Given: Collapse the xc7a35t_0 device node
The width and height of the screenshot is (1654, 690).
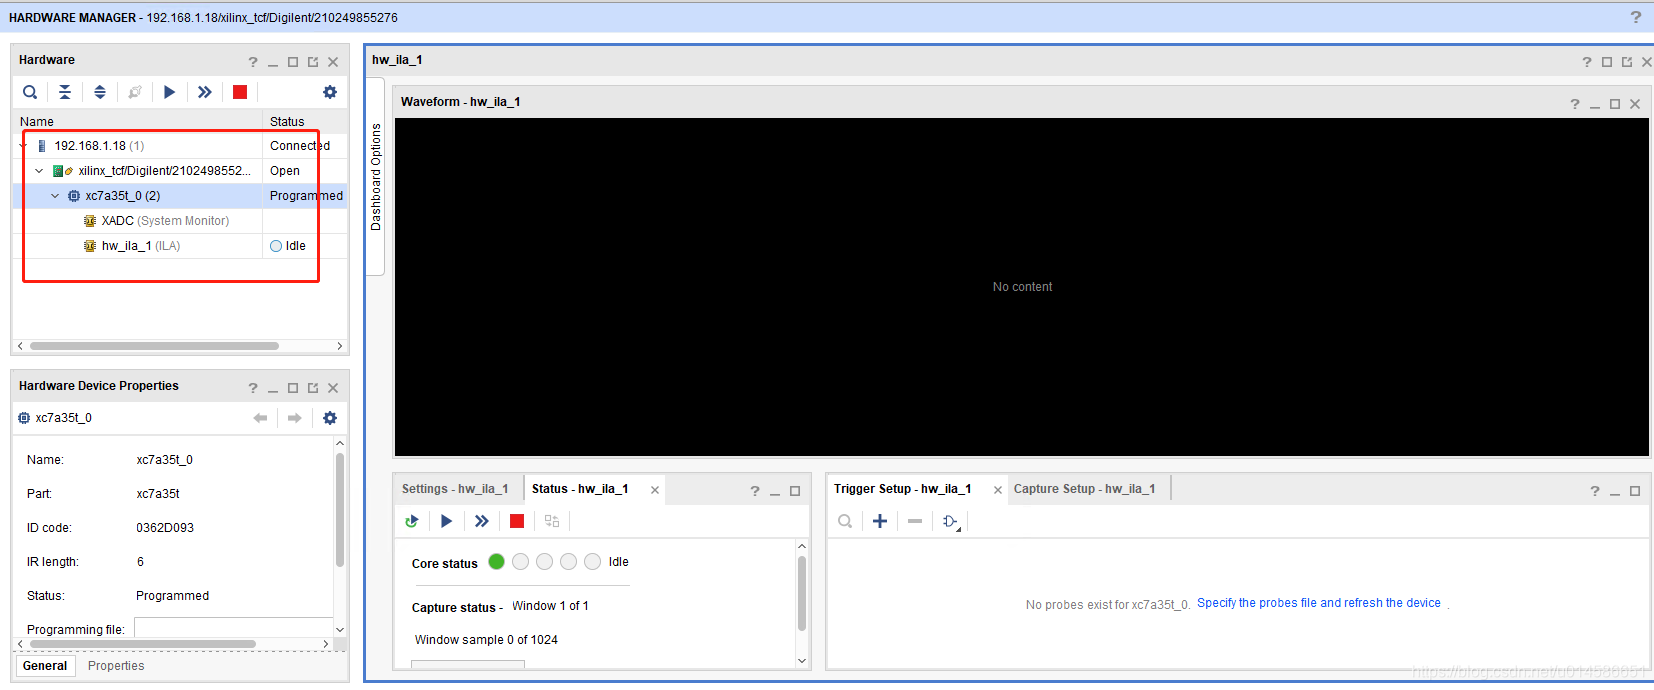Looking at the screenshot, I should [x=55, y=196].
